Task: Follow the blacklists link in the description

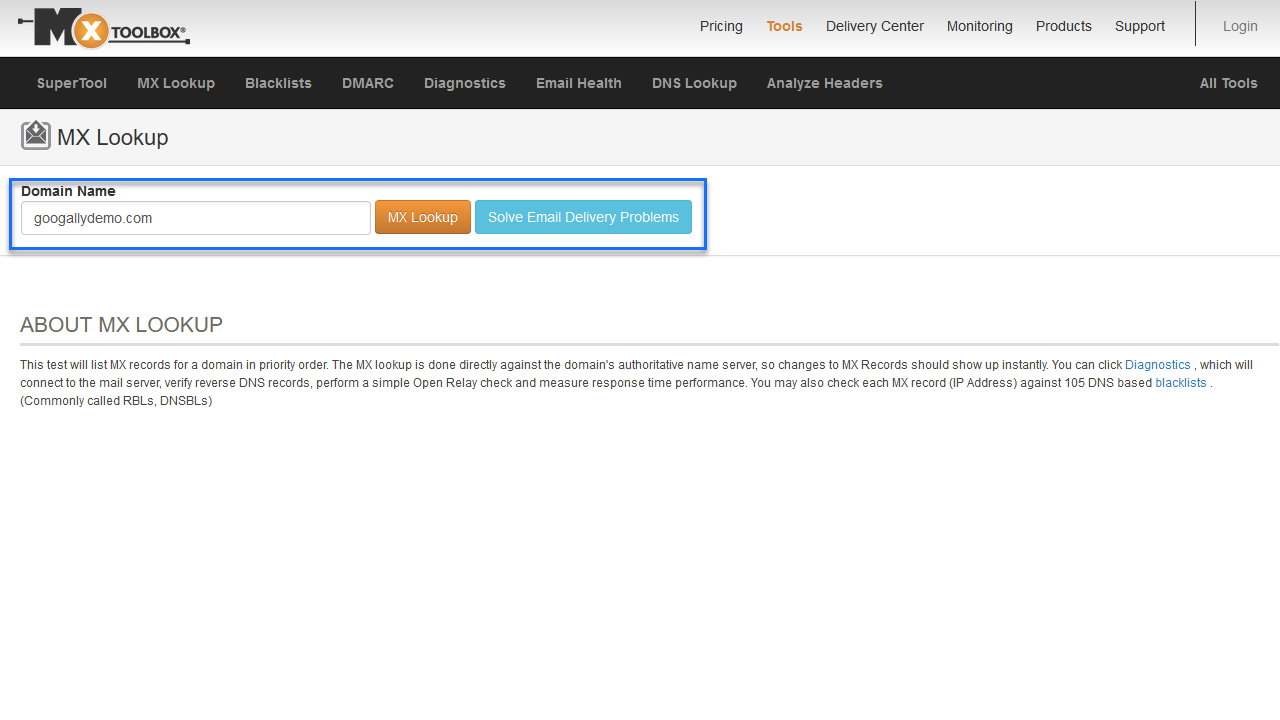Action: 1181,383
